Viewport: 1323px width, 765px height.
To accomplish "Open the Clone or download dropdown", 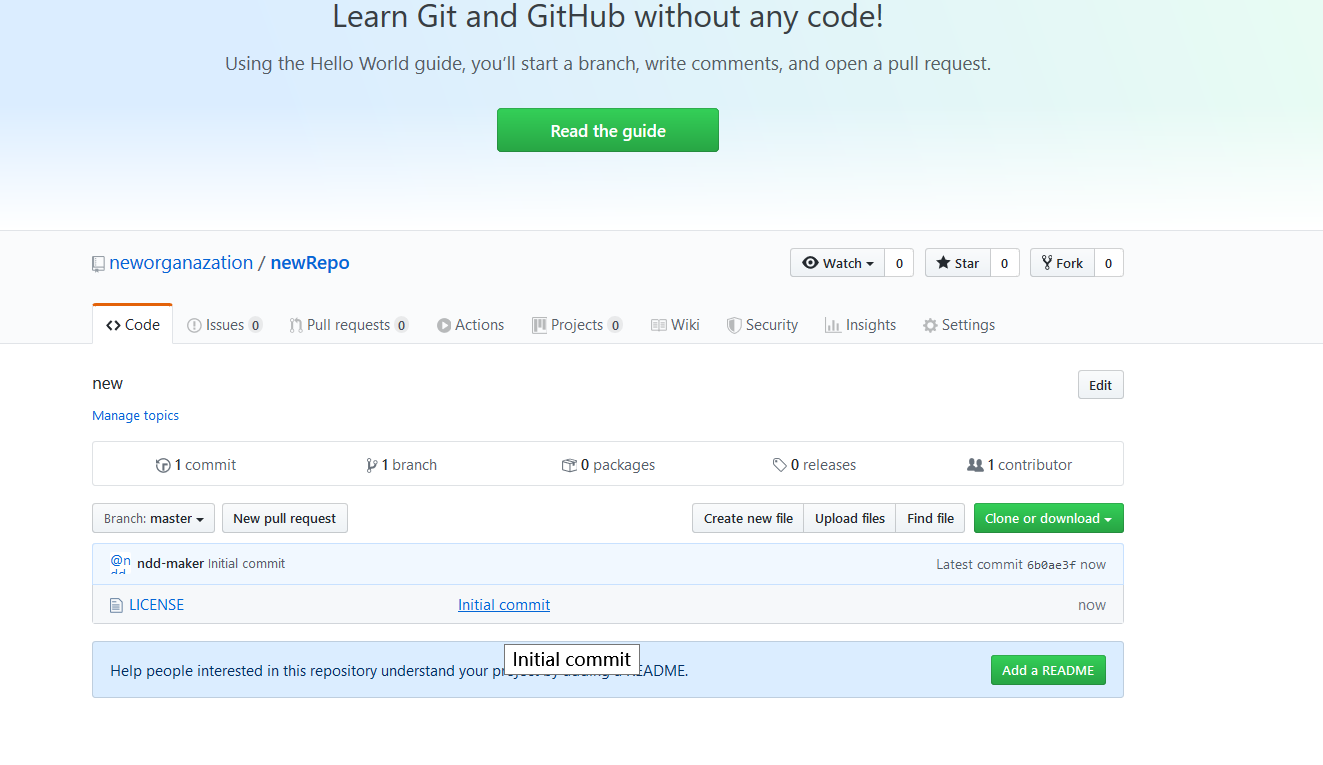I will click(x=1049, y=518).
